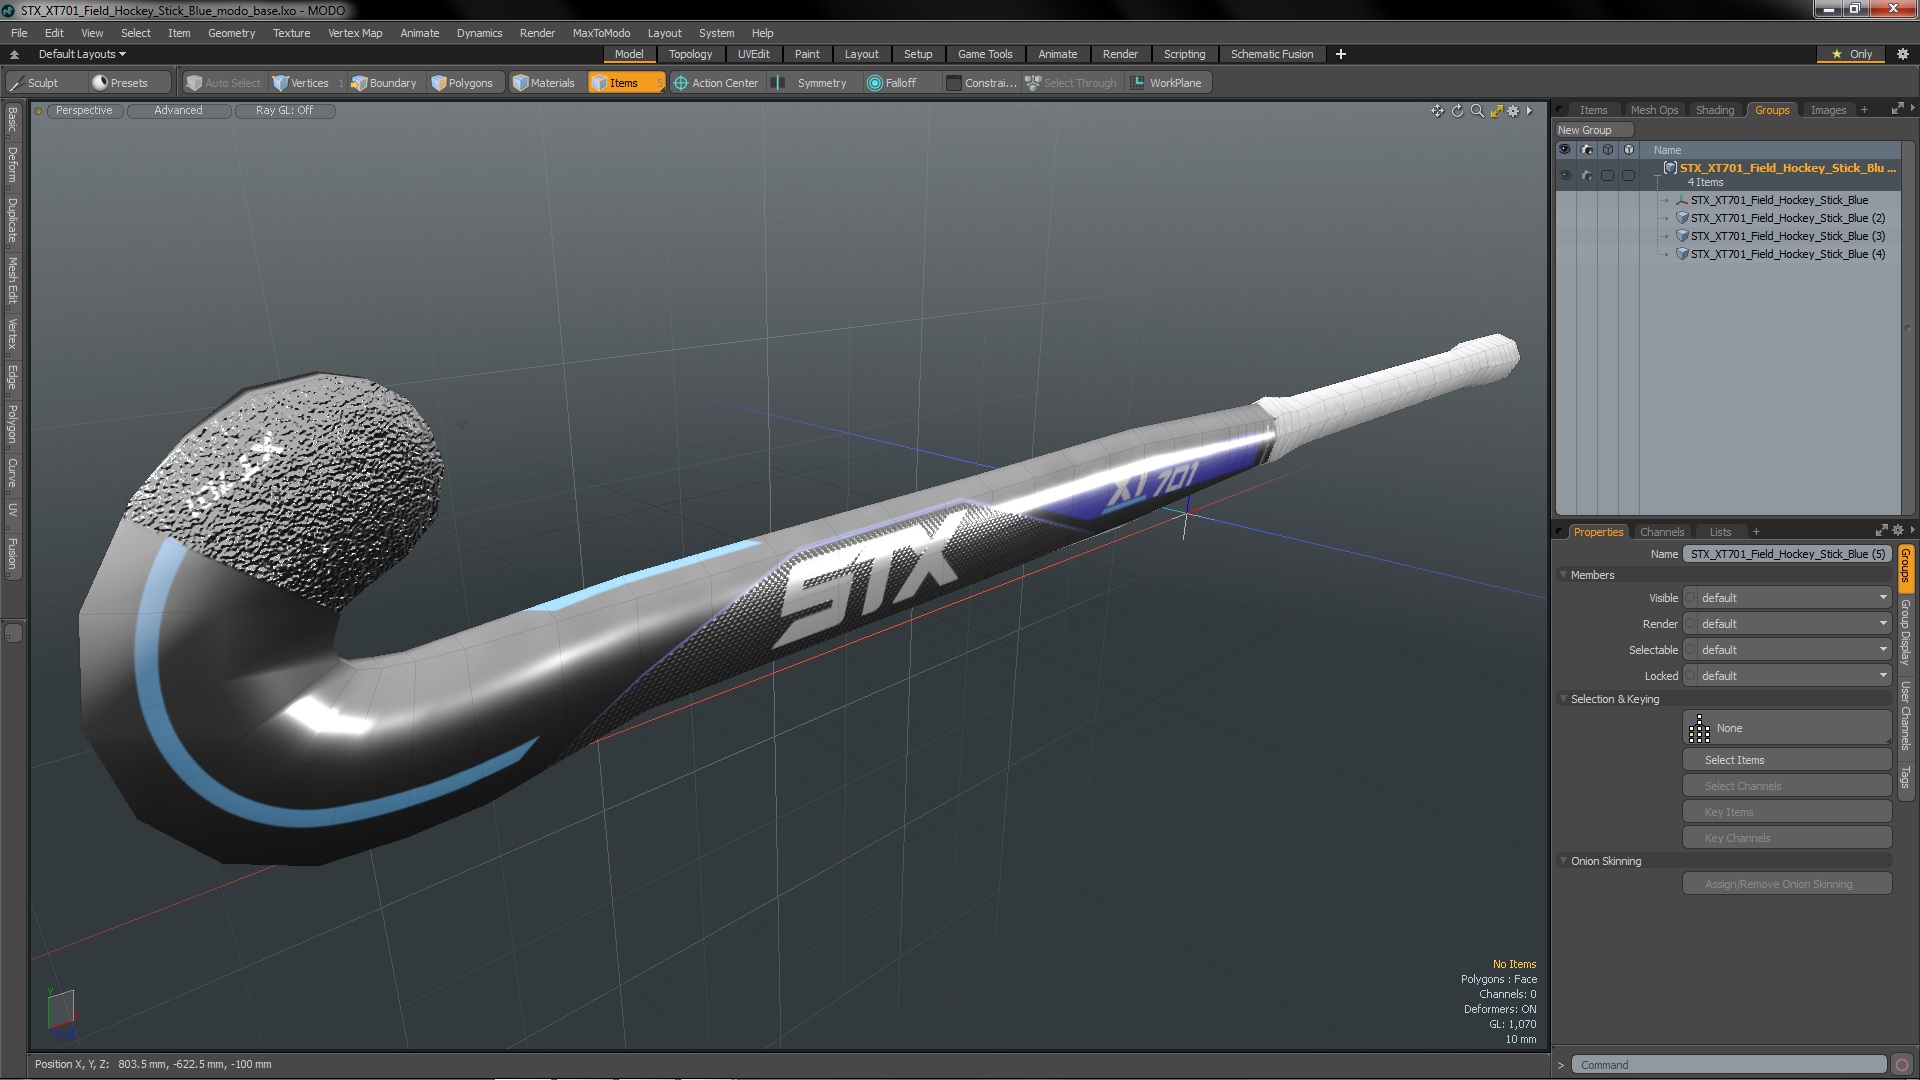Collapse the Selection & Keying section

(1564, 699)
